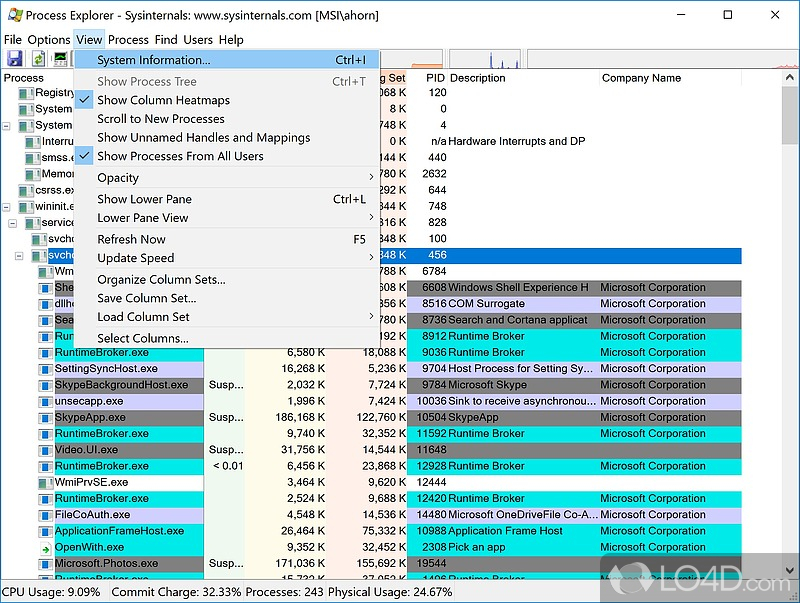
Task: Click the Save floppy disk toolbar icon
Action: coord(14,59)
